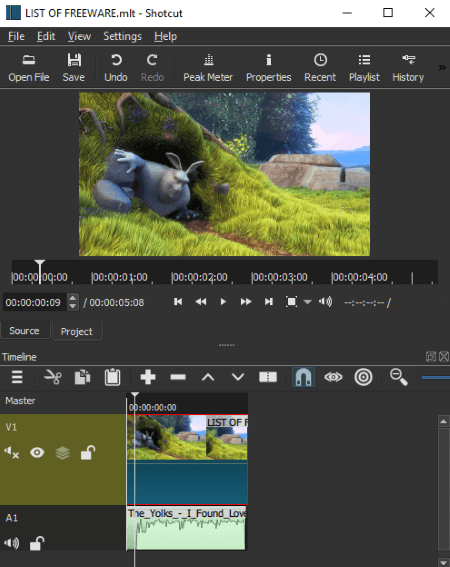
Task: Hide video track V1
Action: (x=37, y=452)
